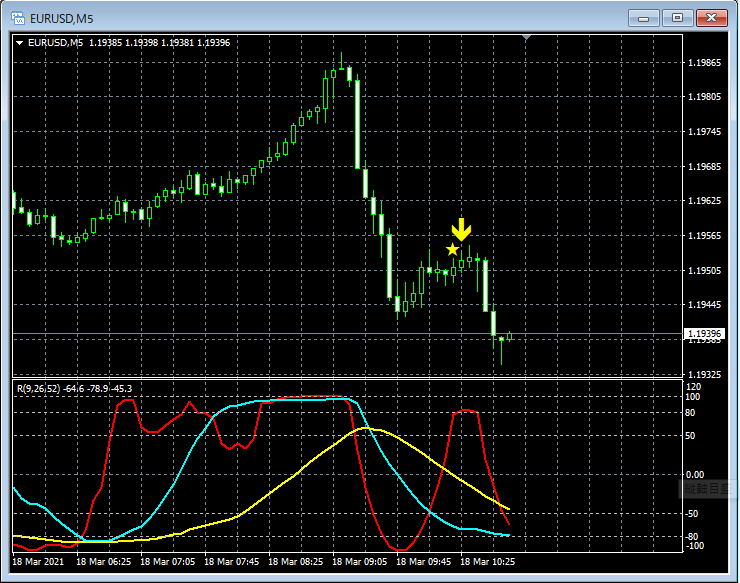Click the indicator scale value 120

point(693,387)
